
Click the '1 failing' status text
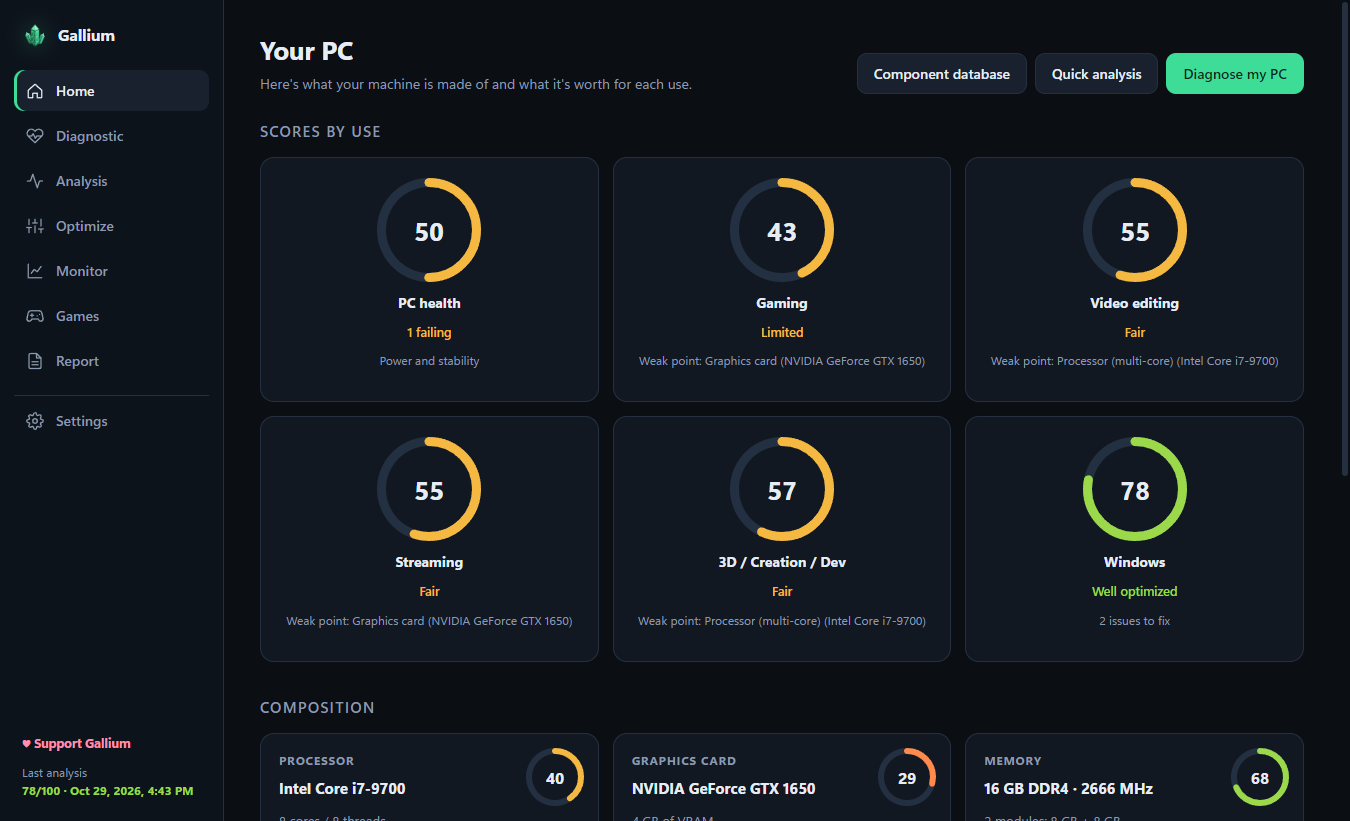tap(429, 332)
